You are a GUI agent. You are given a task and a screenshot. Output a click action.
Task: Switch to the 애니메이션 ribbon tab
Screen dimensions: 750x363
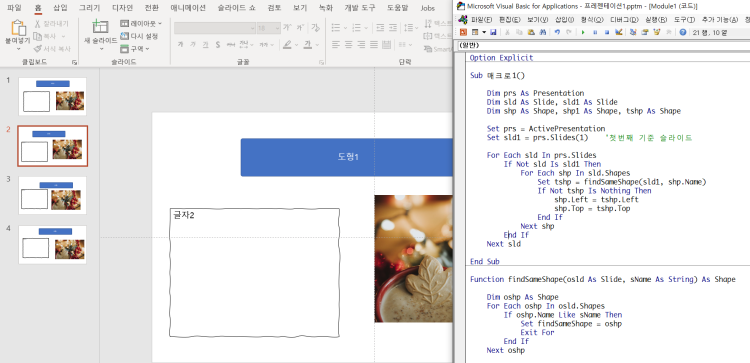(x=188, y=8)
